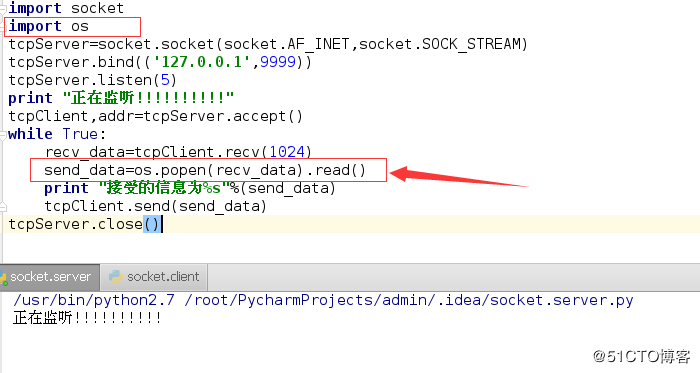Click the 'while True:' line
The image size is (700, 373).
pos(57,134)
